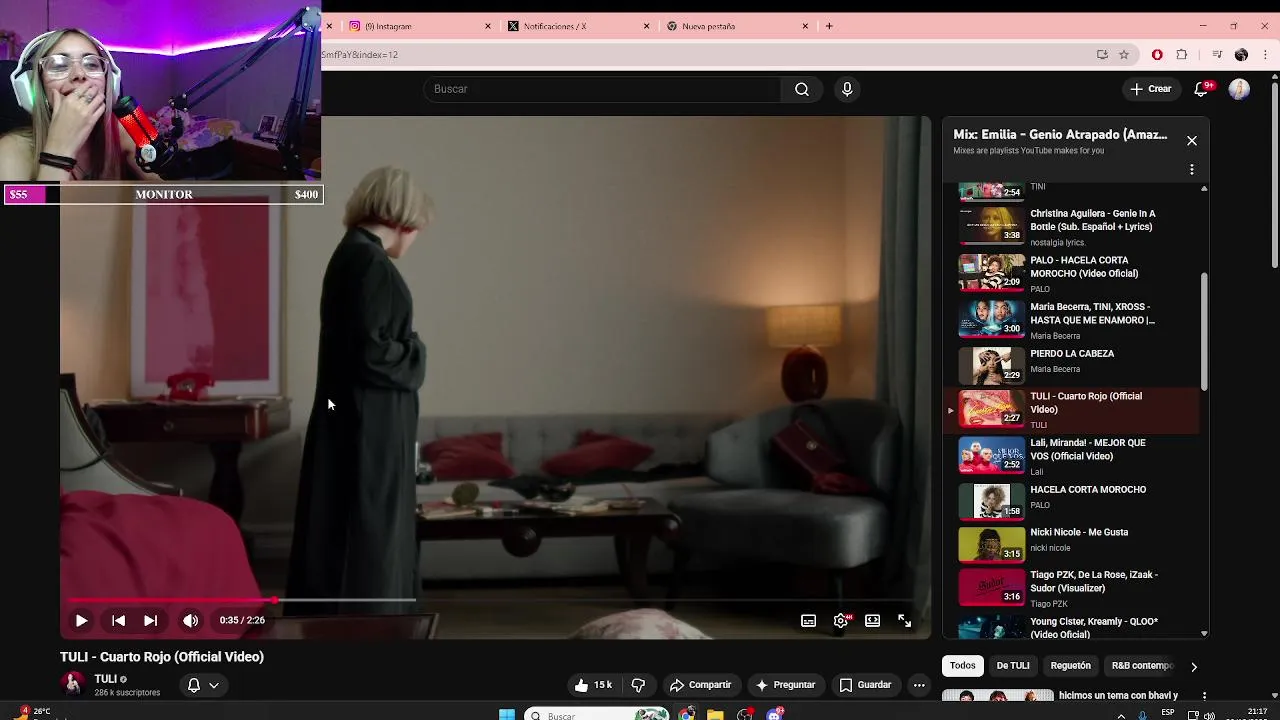
Task: Close the Instagram browser tab
Action: (488, 27)
